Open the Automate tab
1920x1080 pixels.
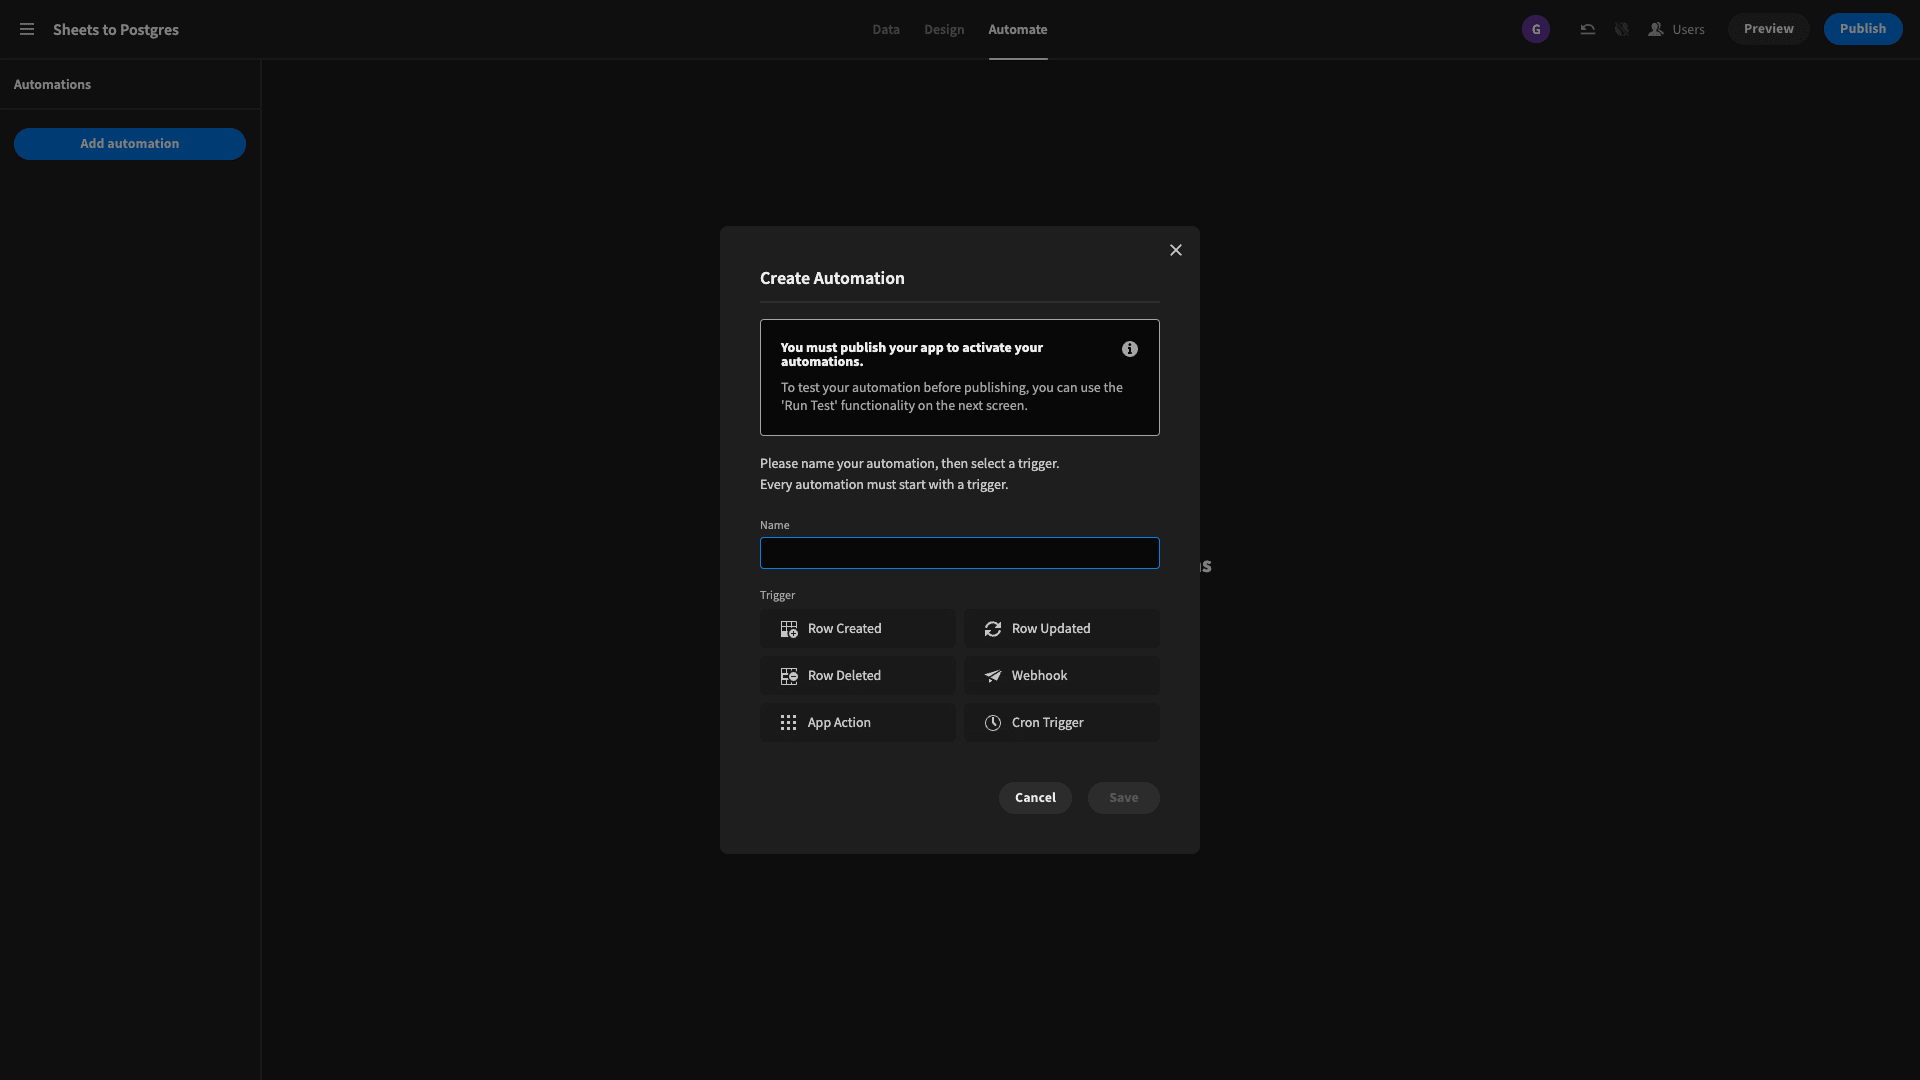[x=1018, y=30]
